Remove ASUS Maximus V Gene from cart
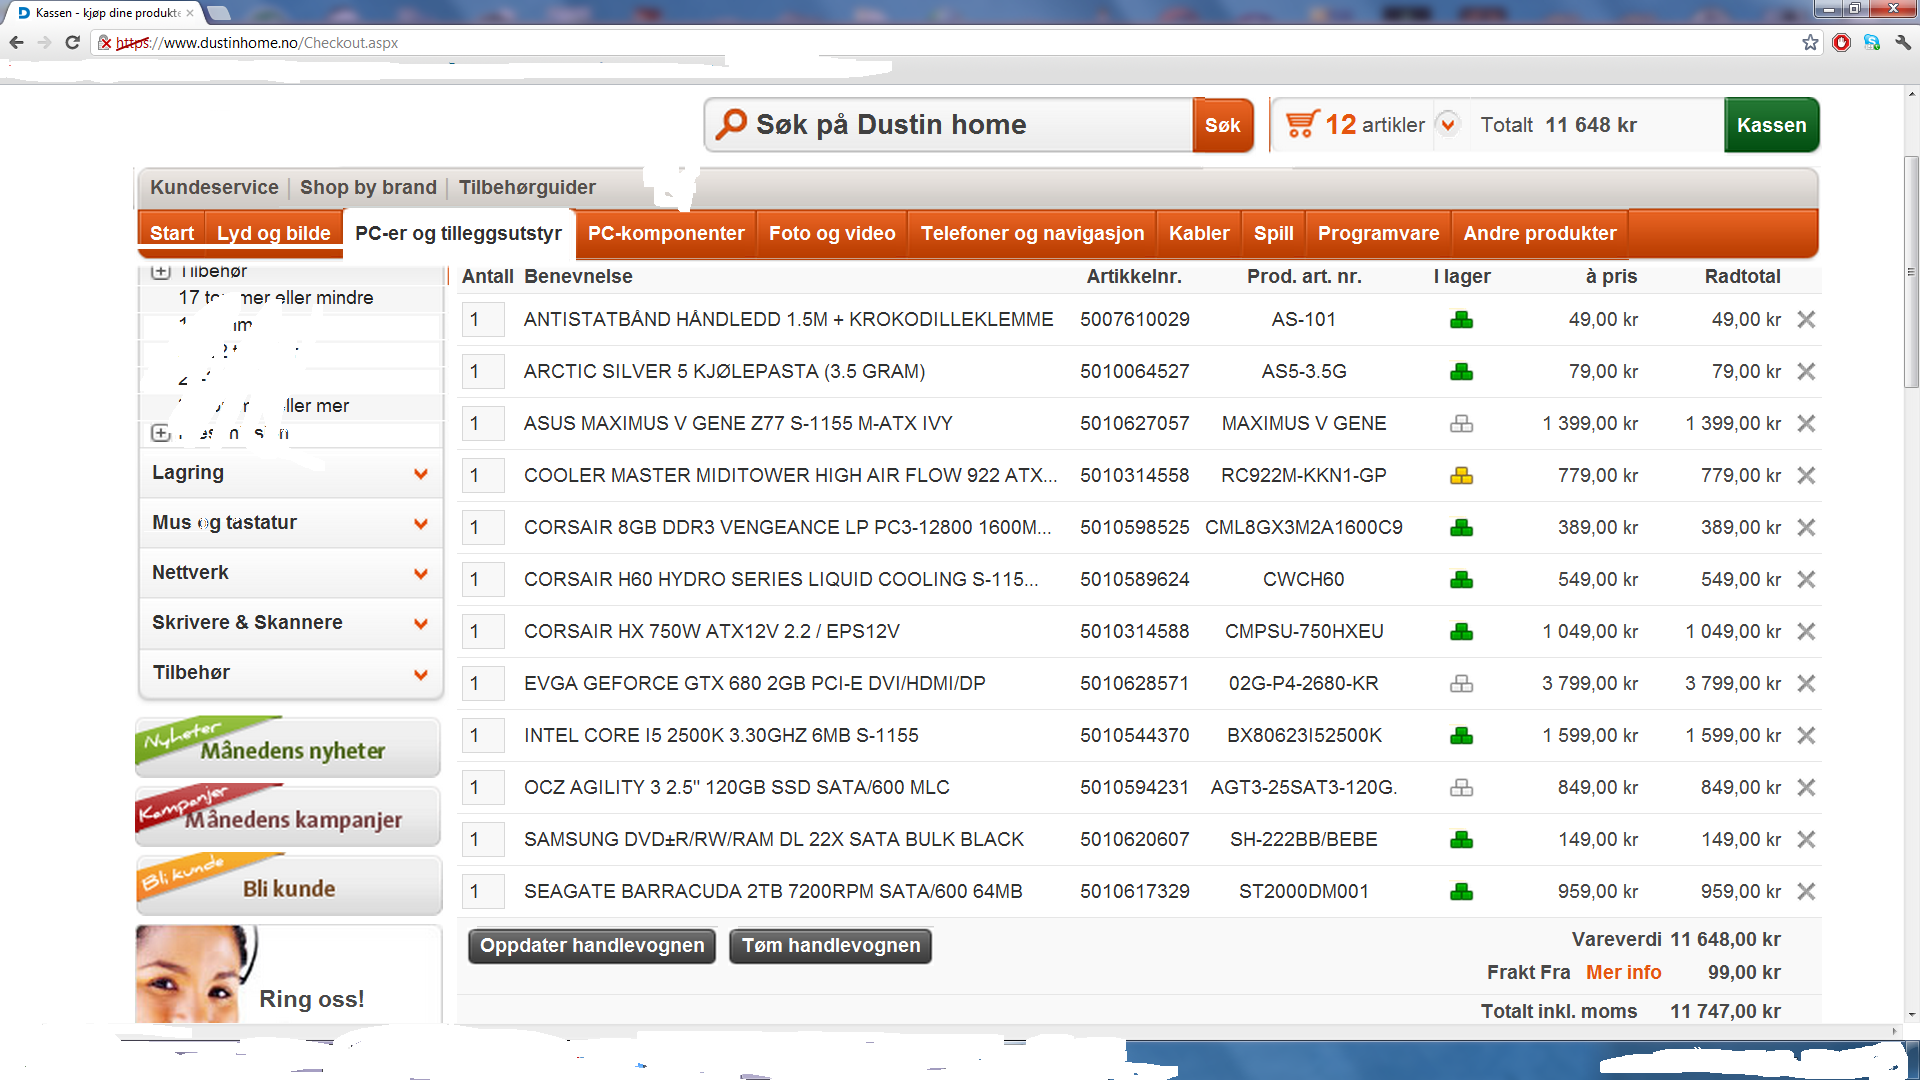1920x1080 pixels. pos(1806,423)
